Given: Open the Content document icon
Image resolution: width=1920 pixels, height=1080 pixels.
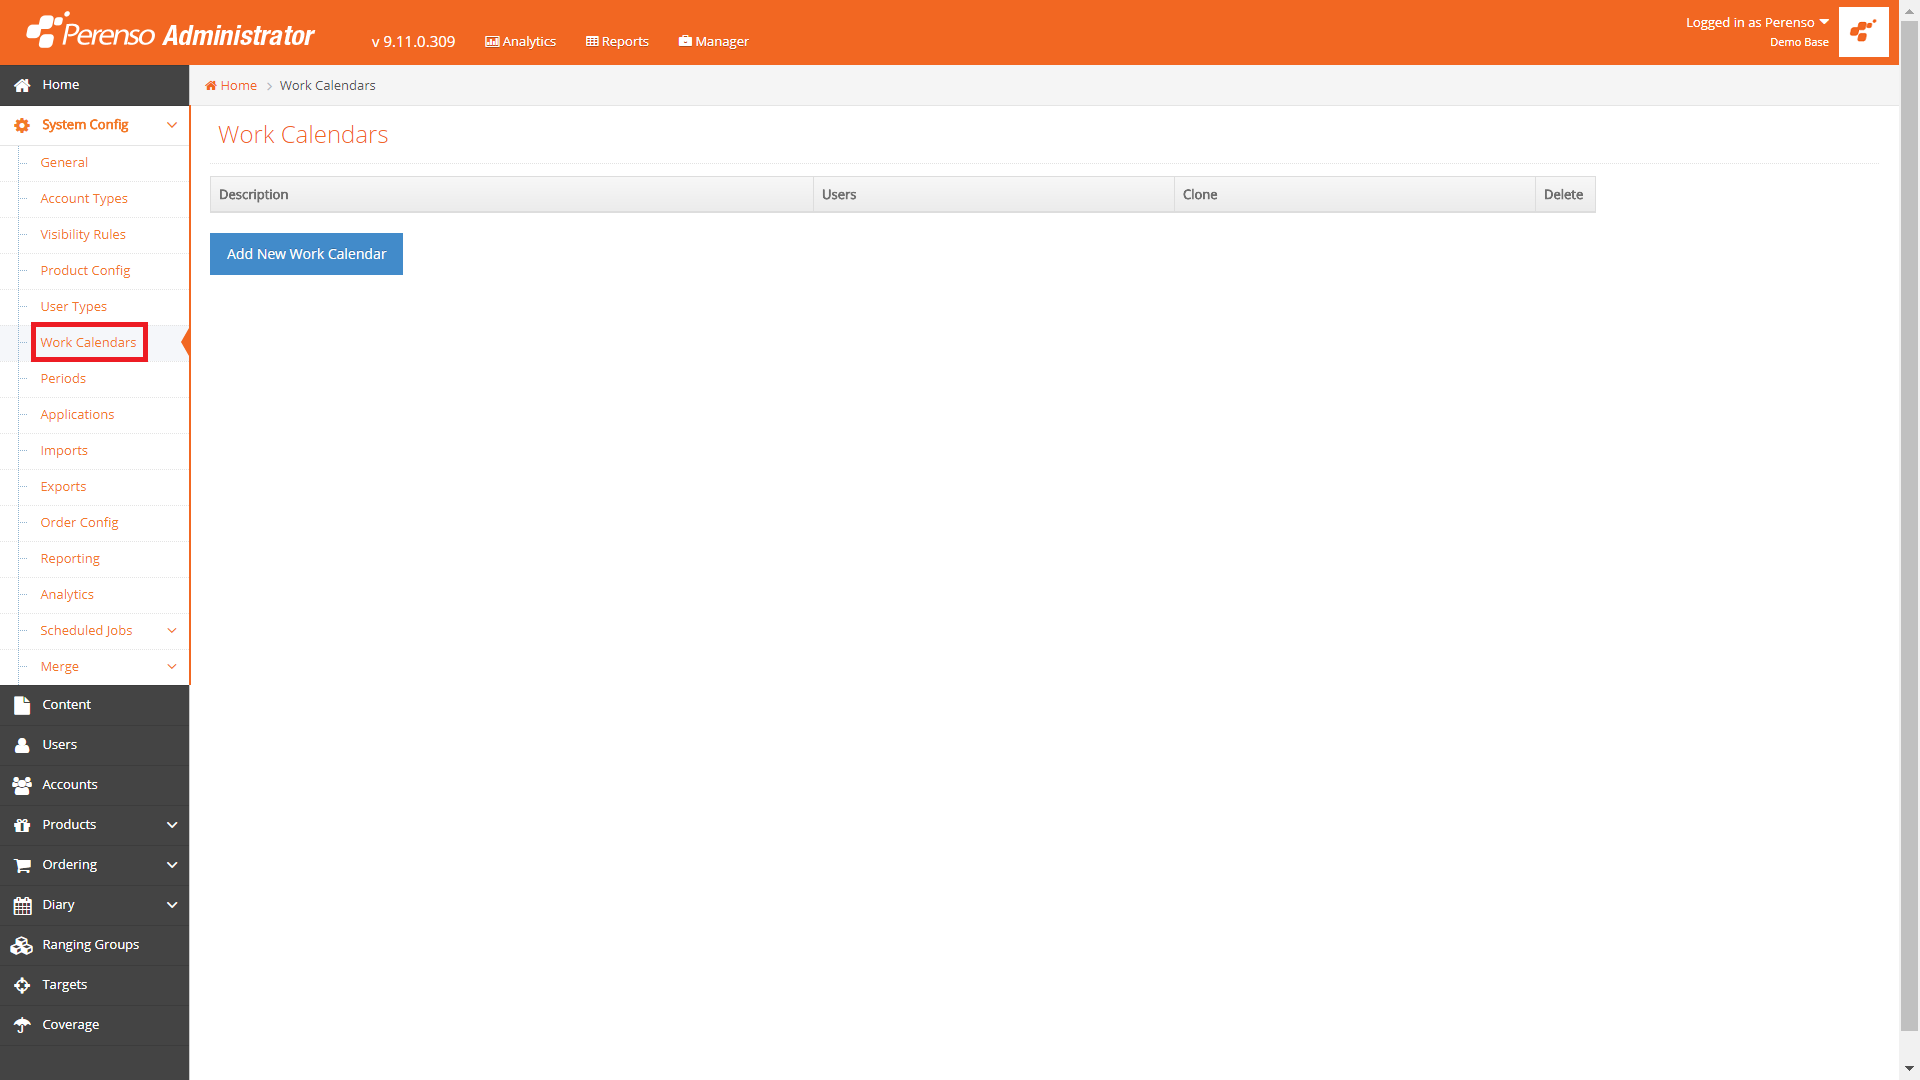Looking at the screenshot, I should 22,705.
